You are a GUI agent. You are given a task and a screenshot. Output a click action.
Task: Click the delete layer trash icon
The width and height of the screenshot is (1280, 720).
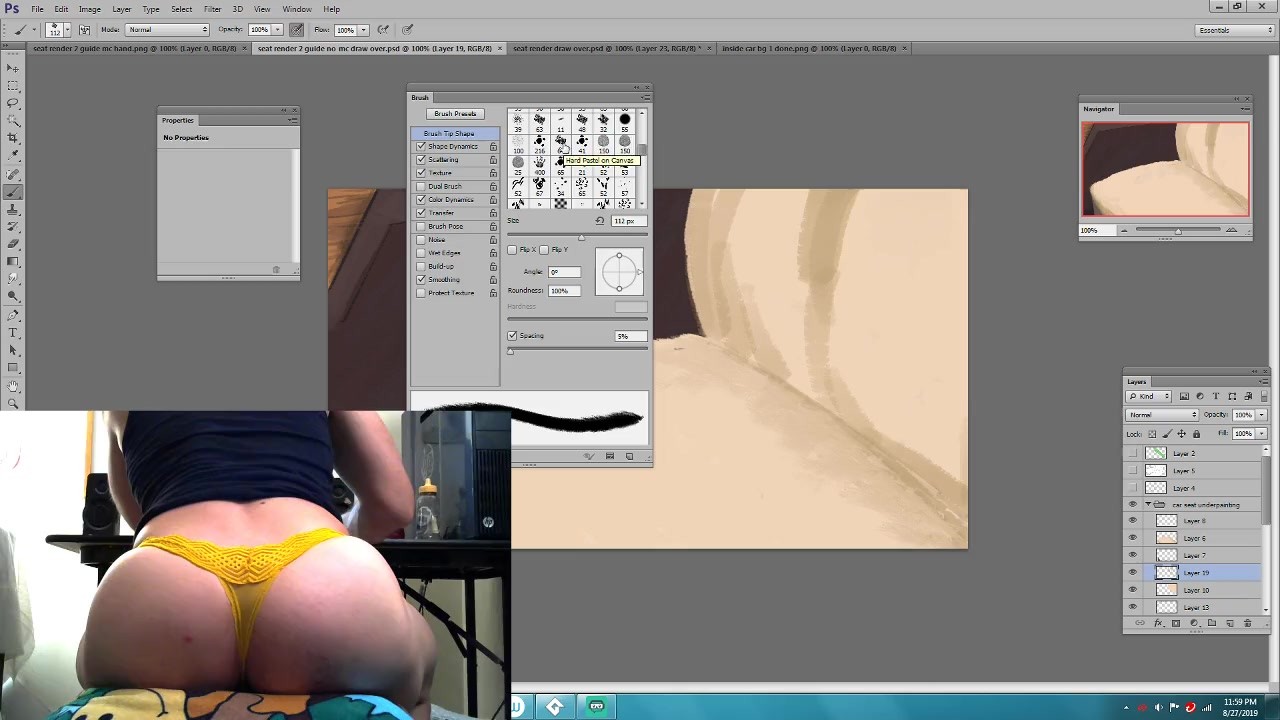click(x=1247, y=623)
